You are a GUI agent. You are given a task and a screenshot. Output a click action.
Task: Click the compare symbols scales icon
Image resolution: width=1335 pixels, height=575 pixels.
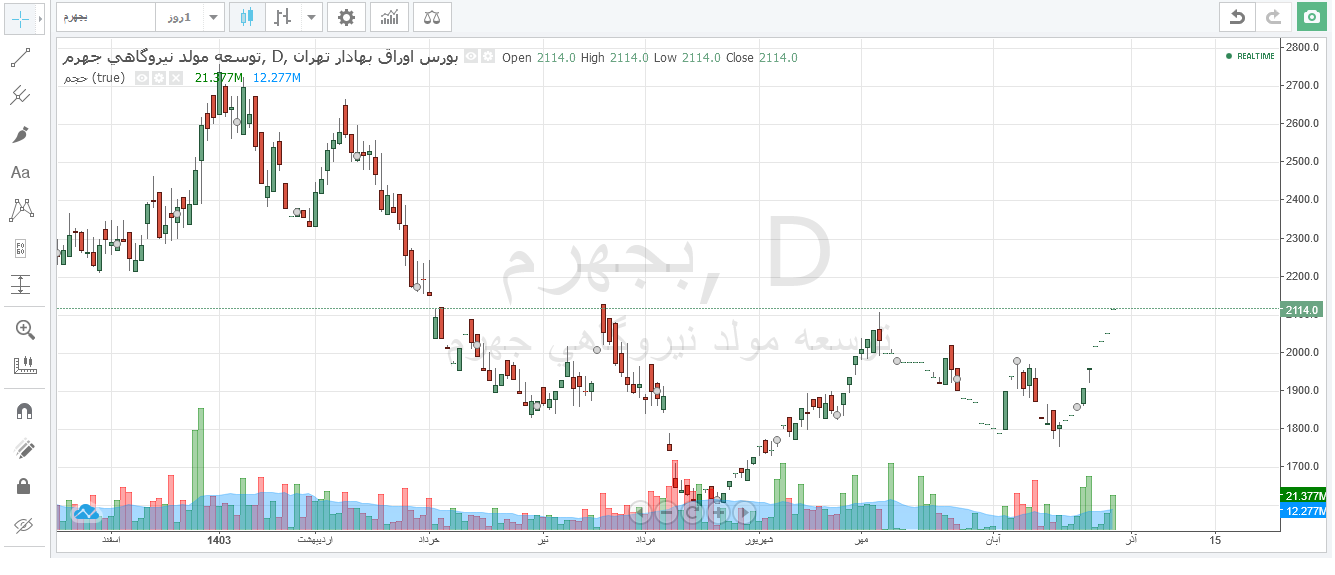432,17
